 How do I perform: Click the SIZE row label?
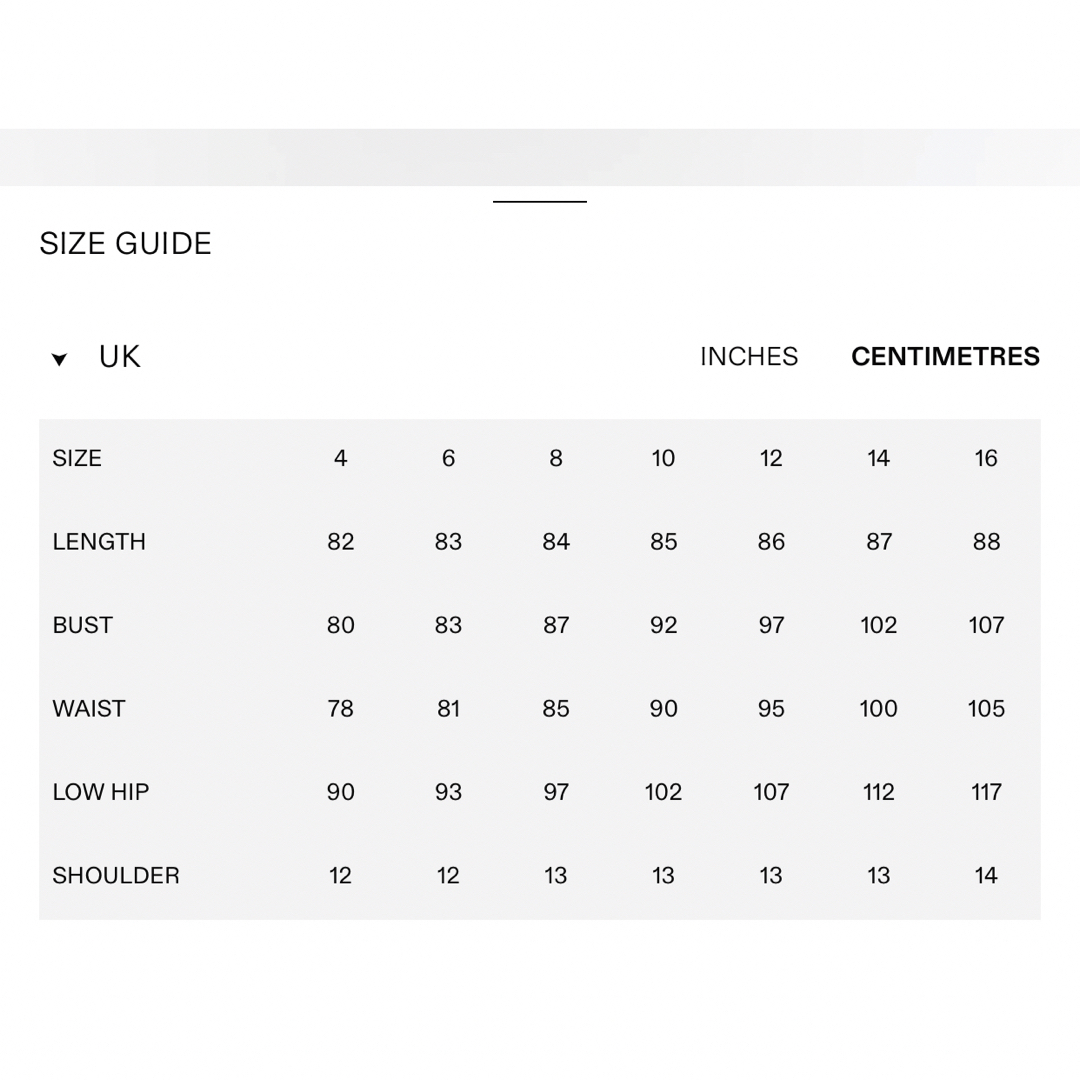(77, 458)
